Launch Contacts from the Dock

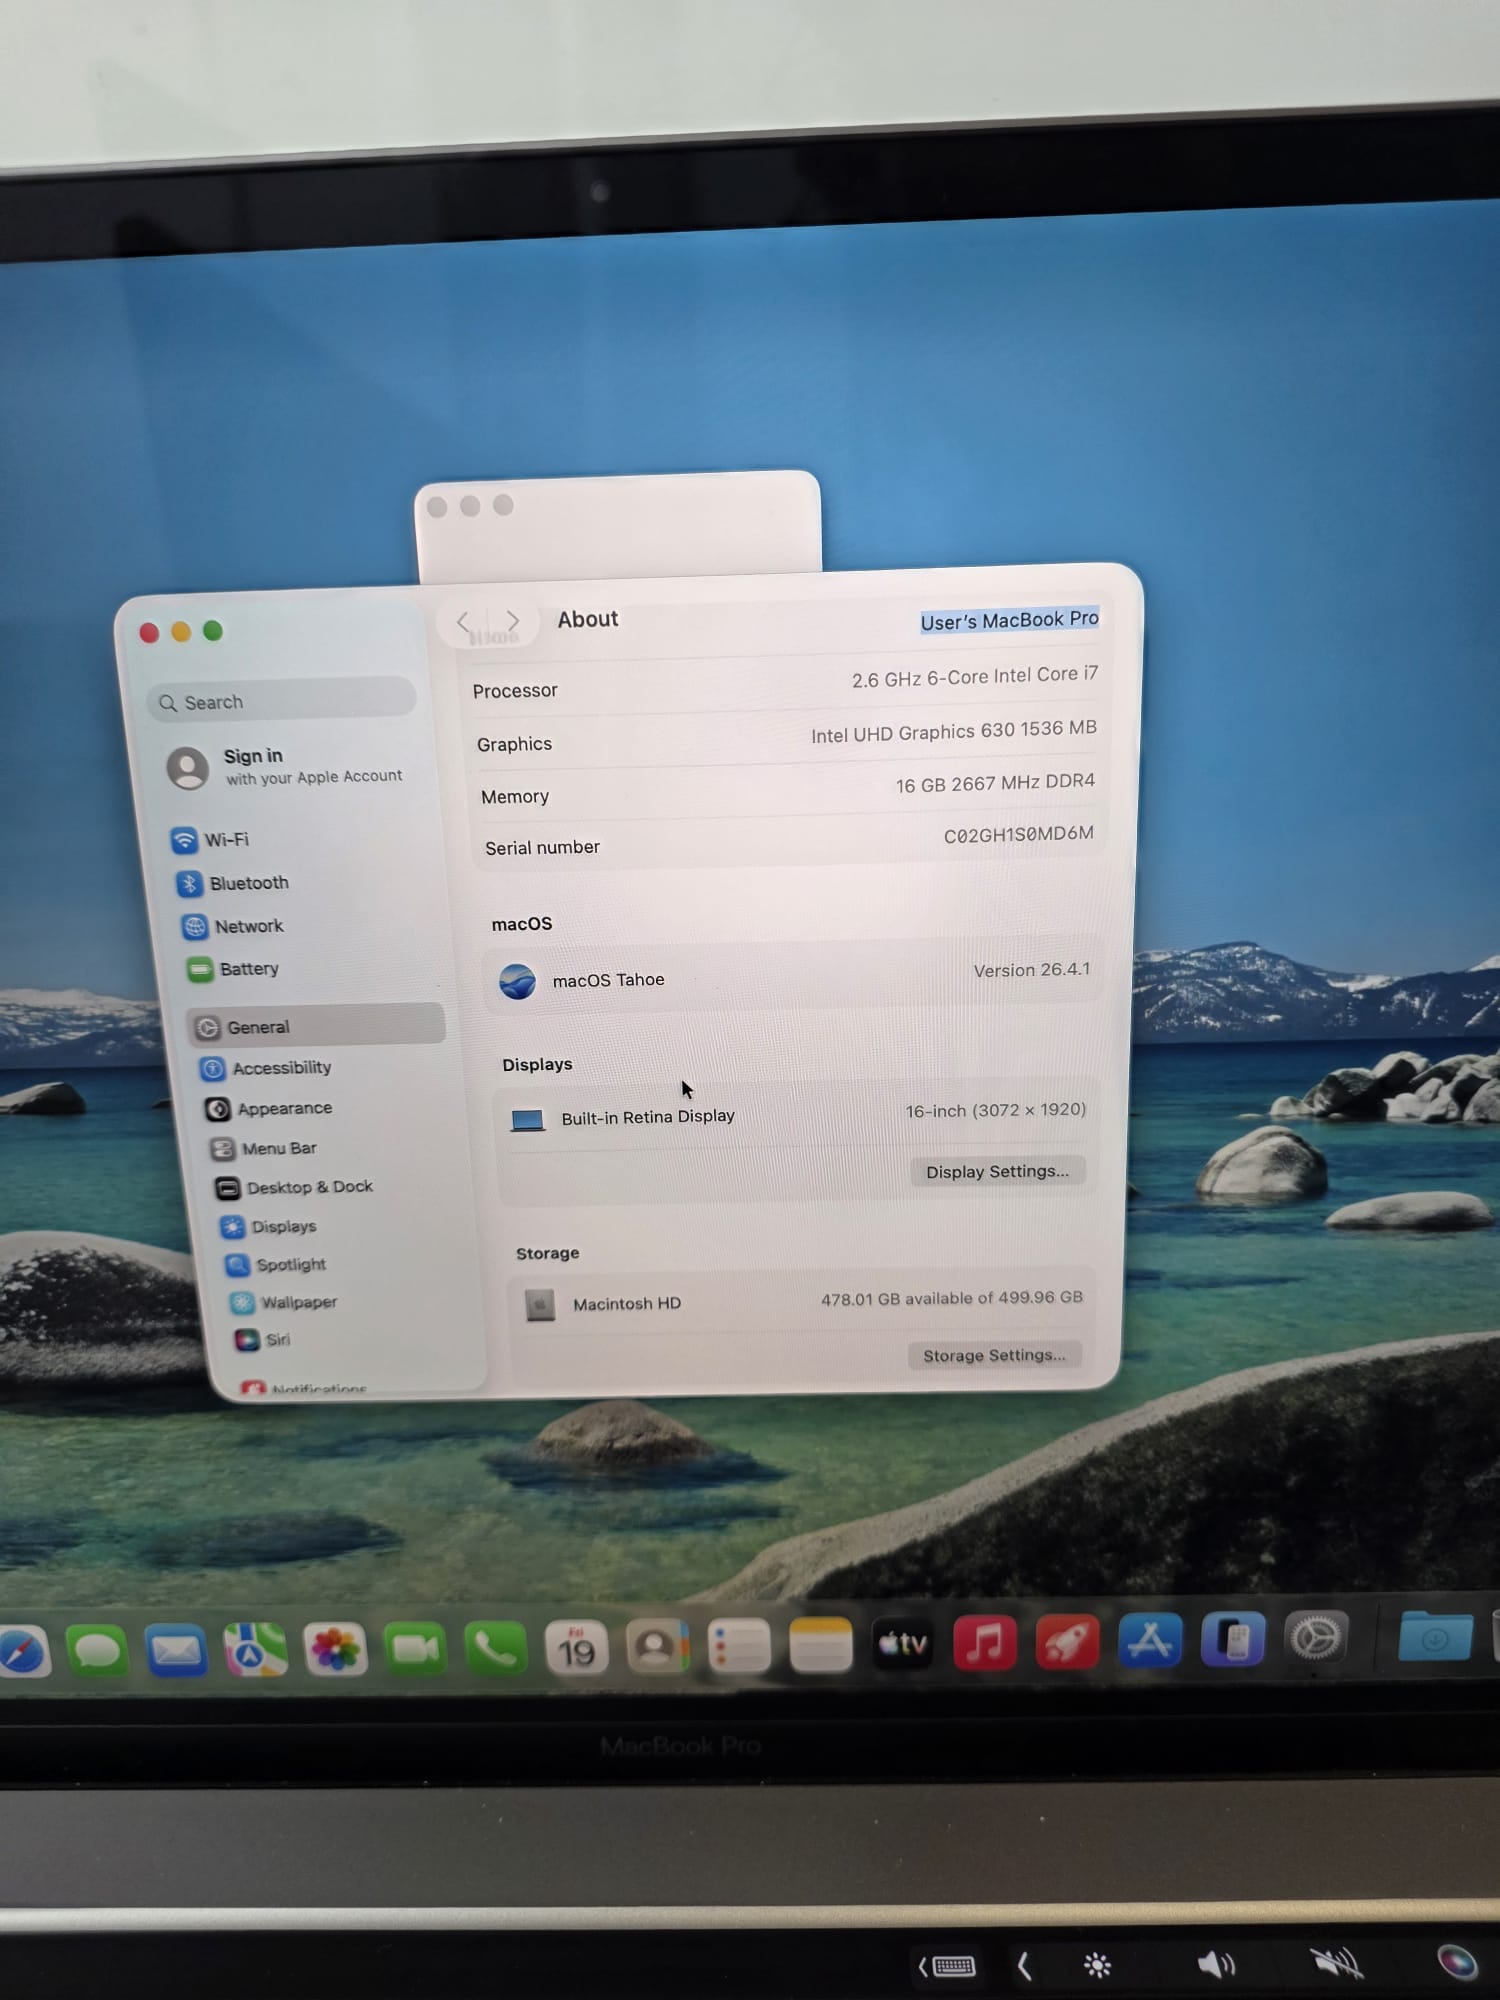click(657, 1646)
